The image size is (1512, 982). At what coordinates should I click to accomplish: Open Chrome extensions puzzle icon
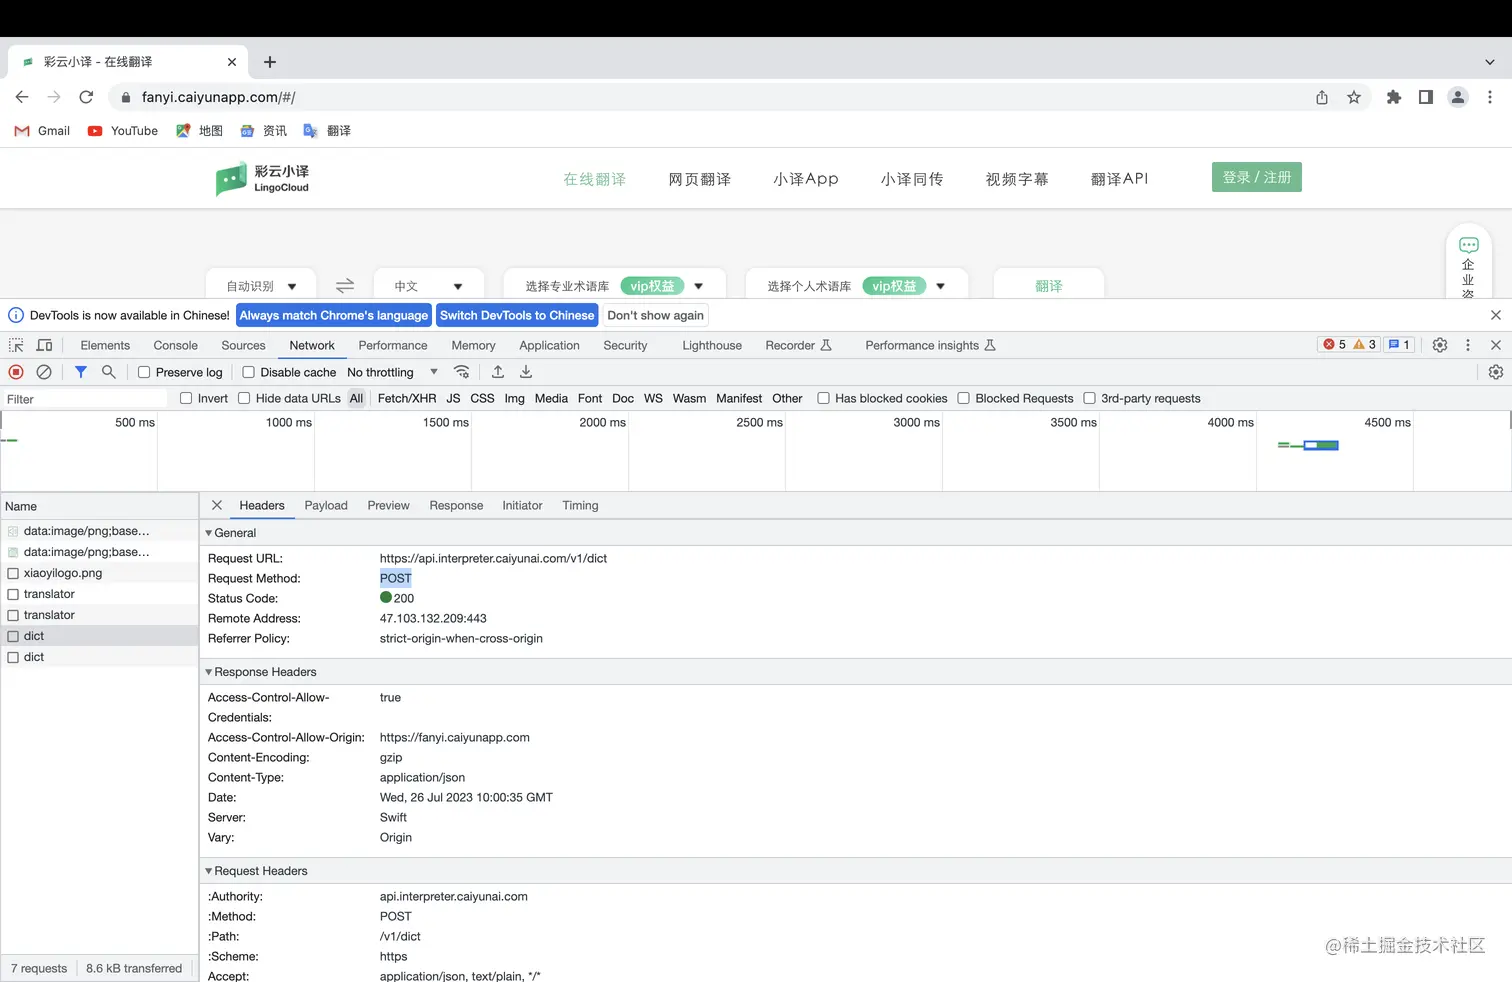click(1394, 97)
